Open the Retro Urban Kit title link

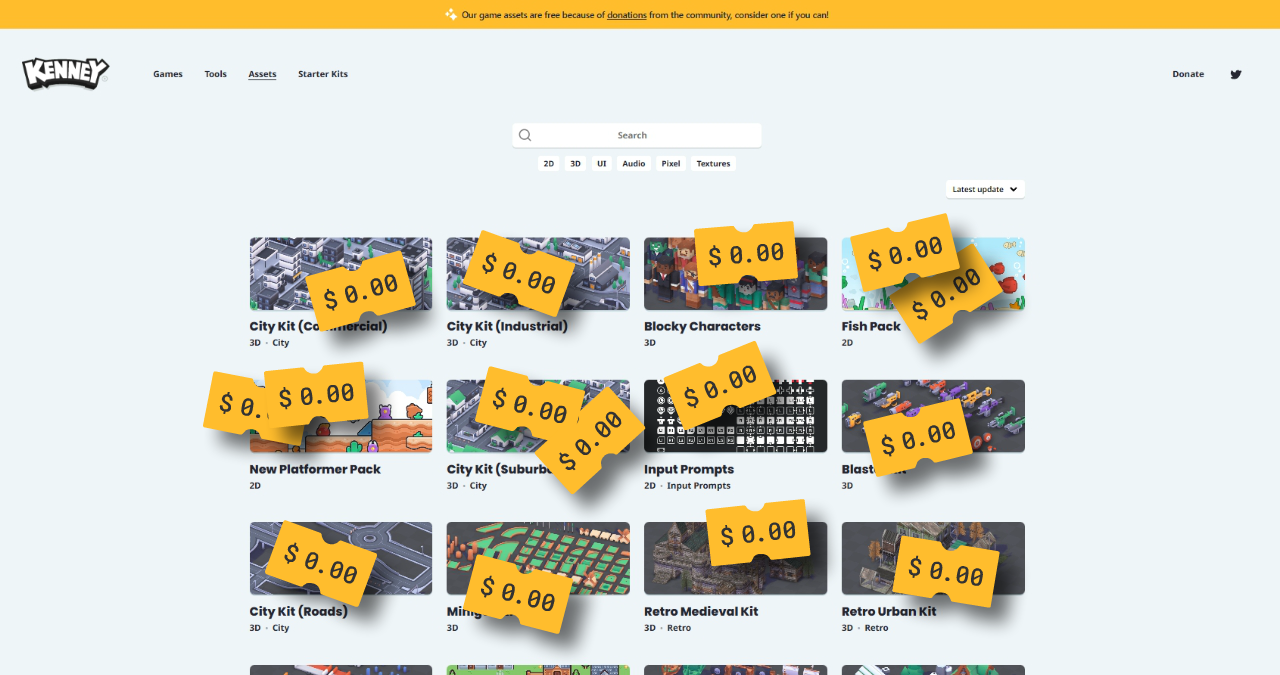pos(889,611)
